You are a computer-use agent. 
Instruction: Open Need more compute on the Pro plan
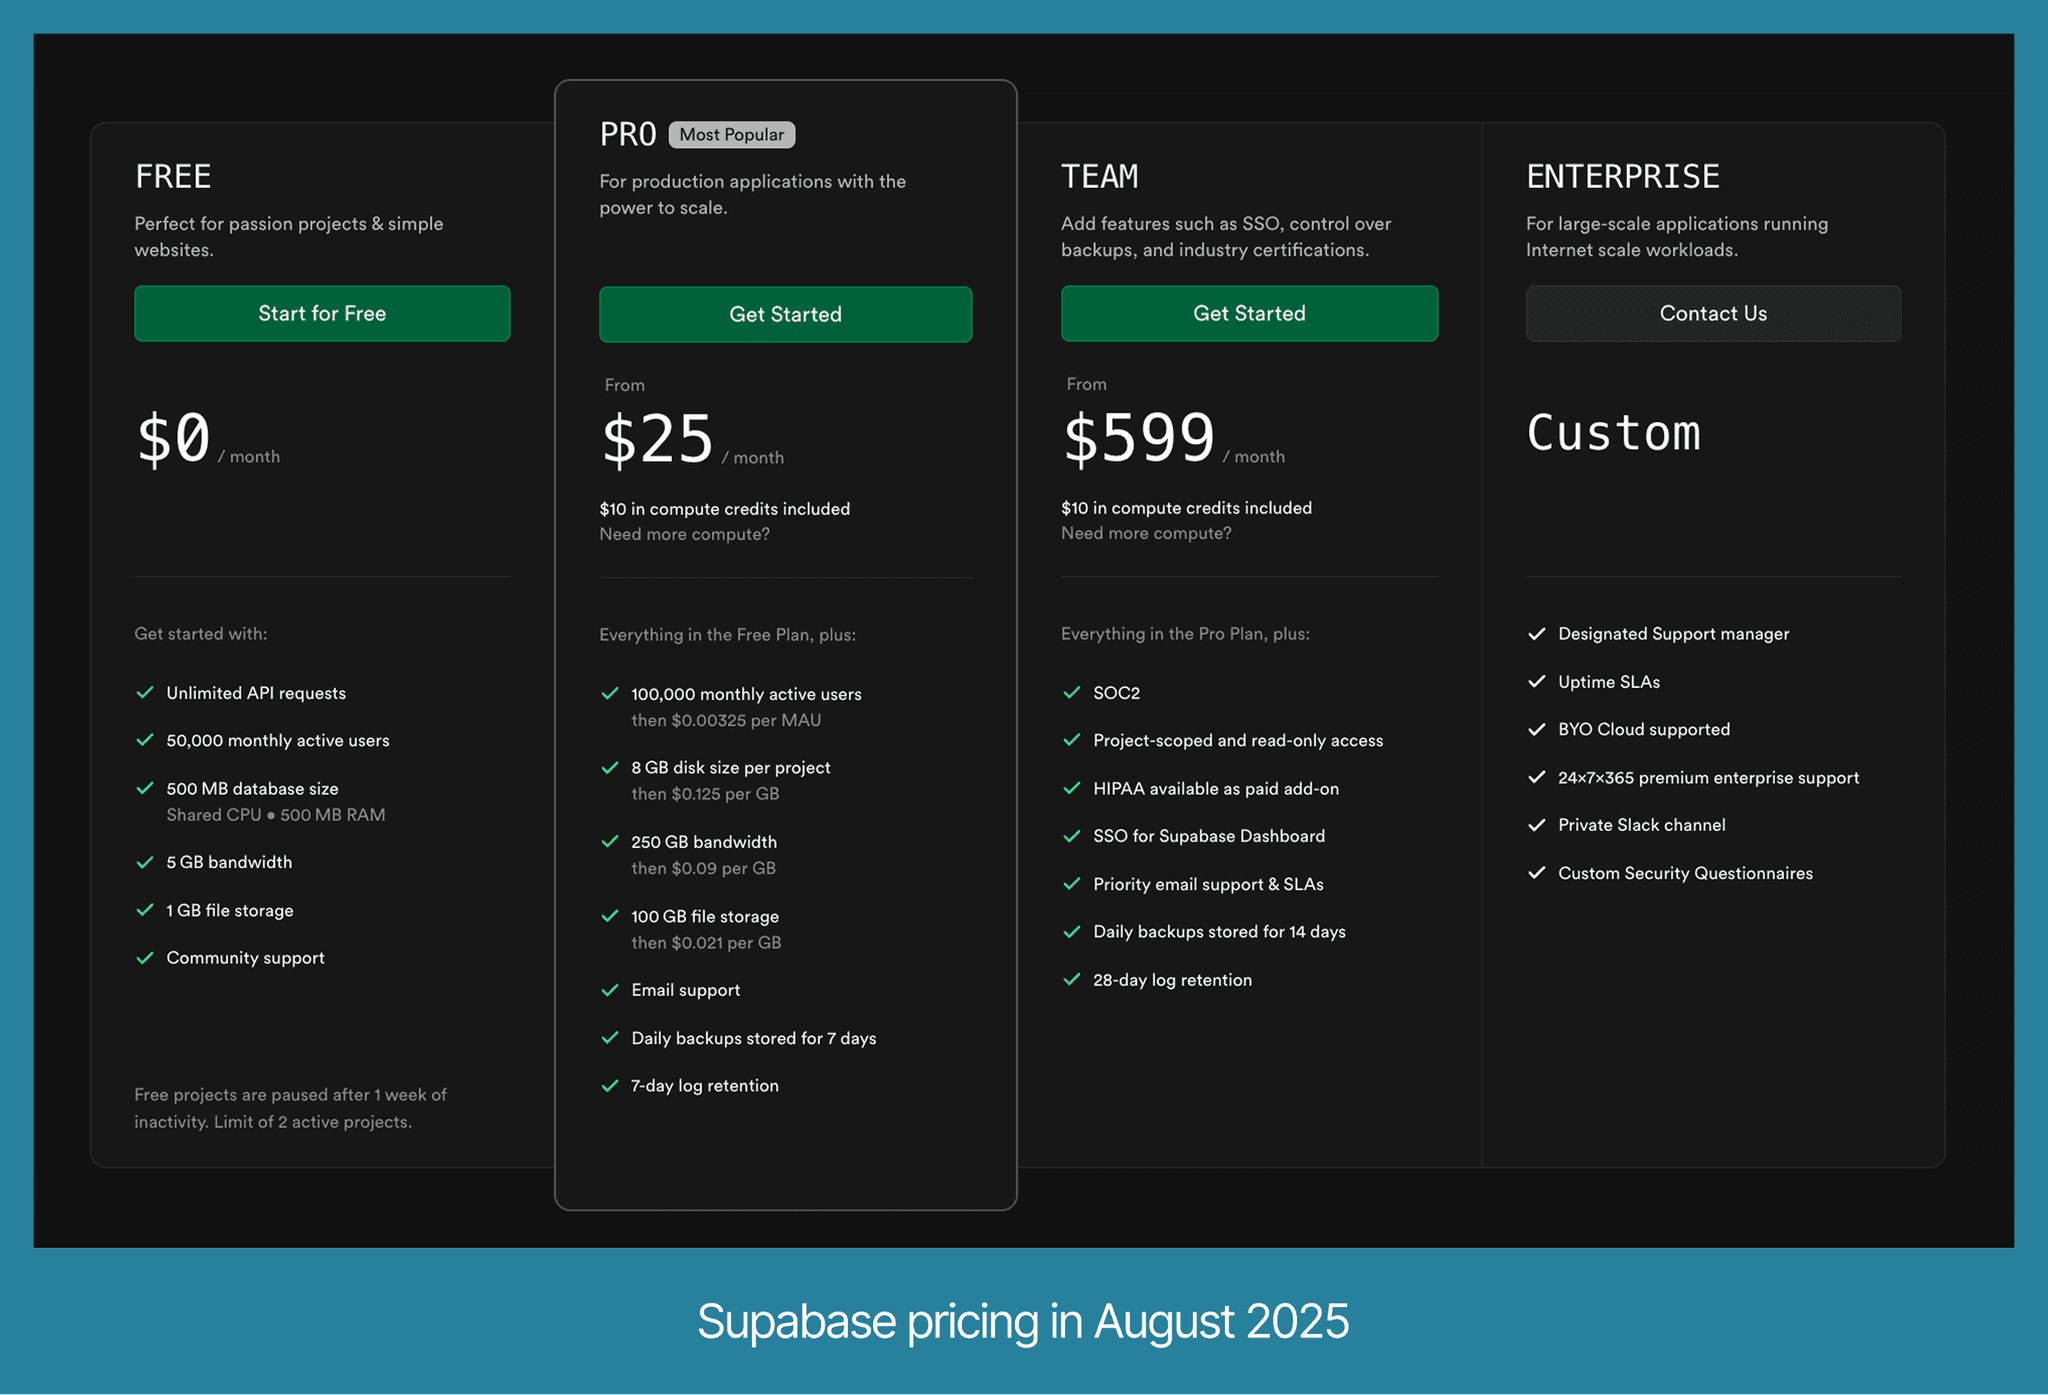[684, 534]
